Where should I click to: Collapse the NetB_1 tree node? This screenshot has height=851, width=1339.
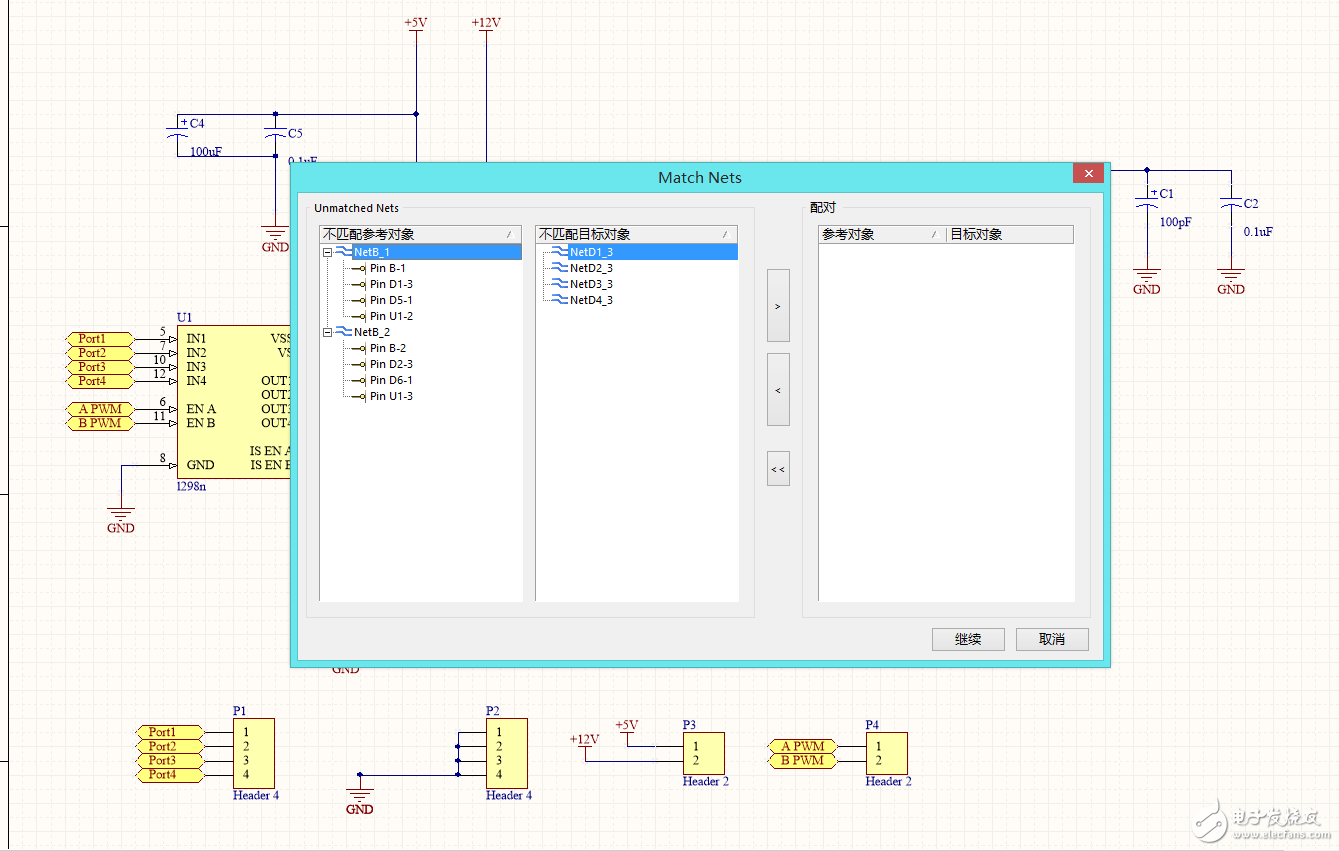(327, 253)
